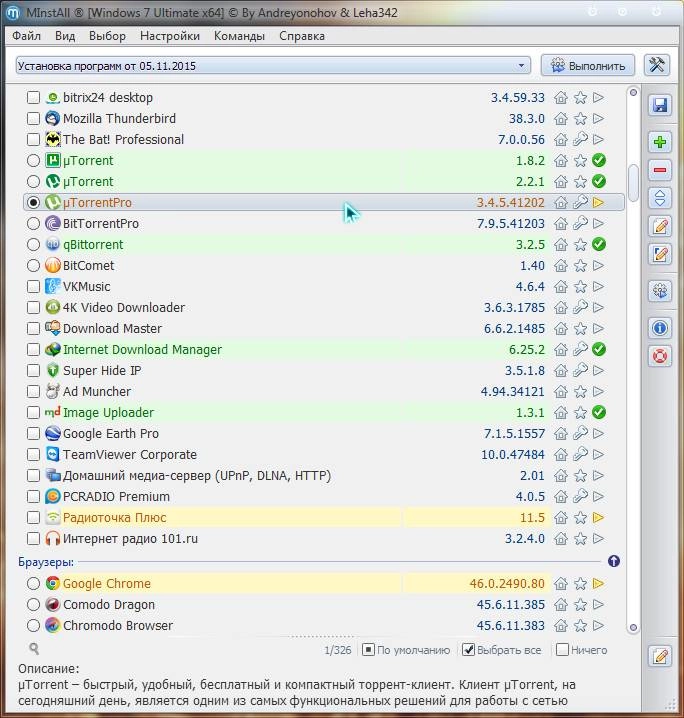The height and width of the screenshot is (718, 684).
Task: Open the Настройки menu
Action: [x=170, y=36]
